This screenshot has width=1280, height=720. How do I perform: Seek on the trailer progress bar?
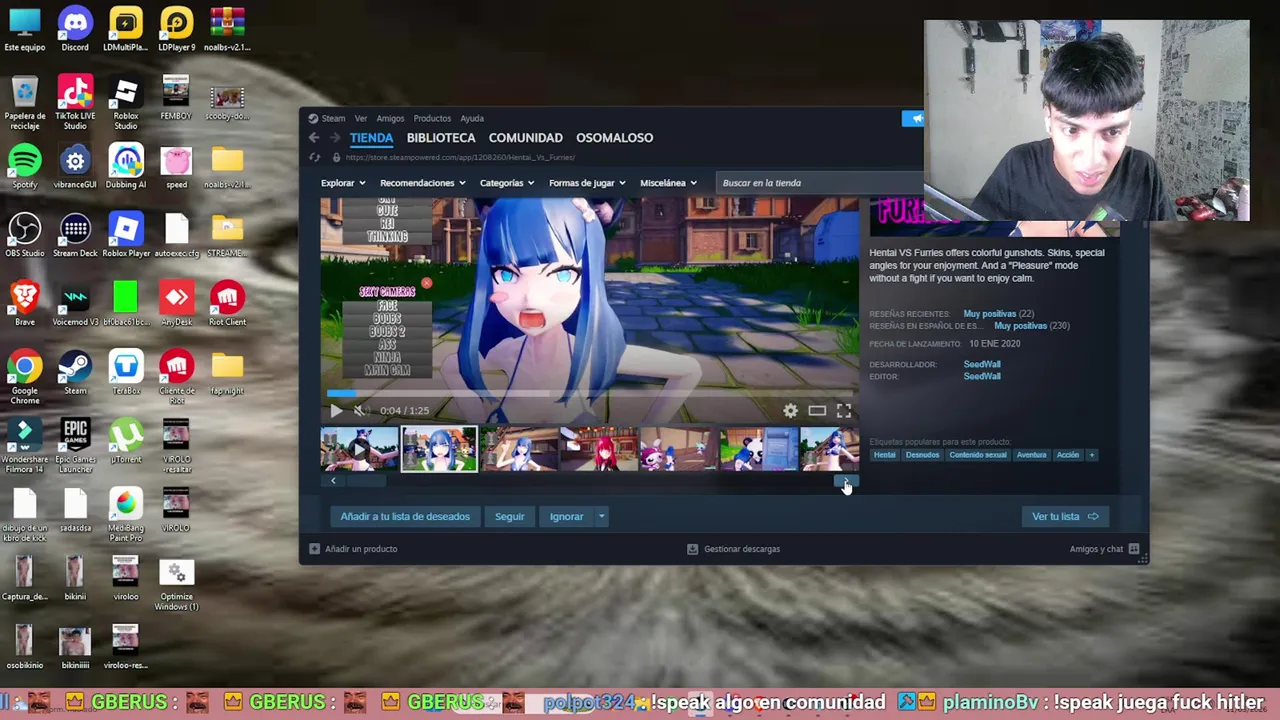pyautogui.click(x=589, y=393)
